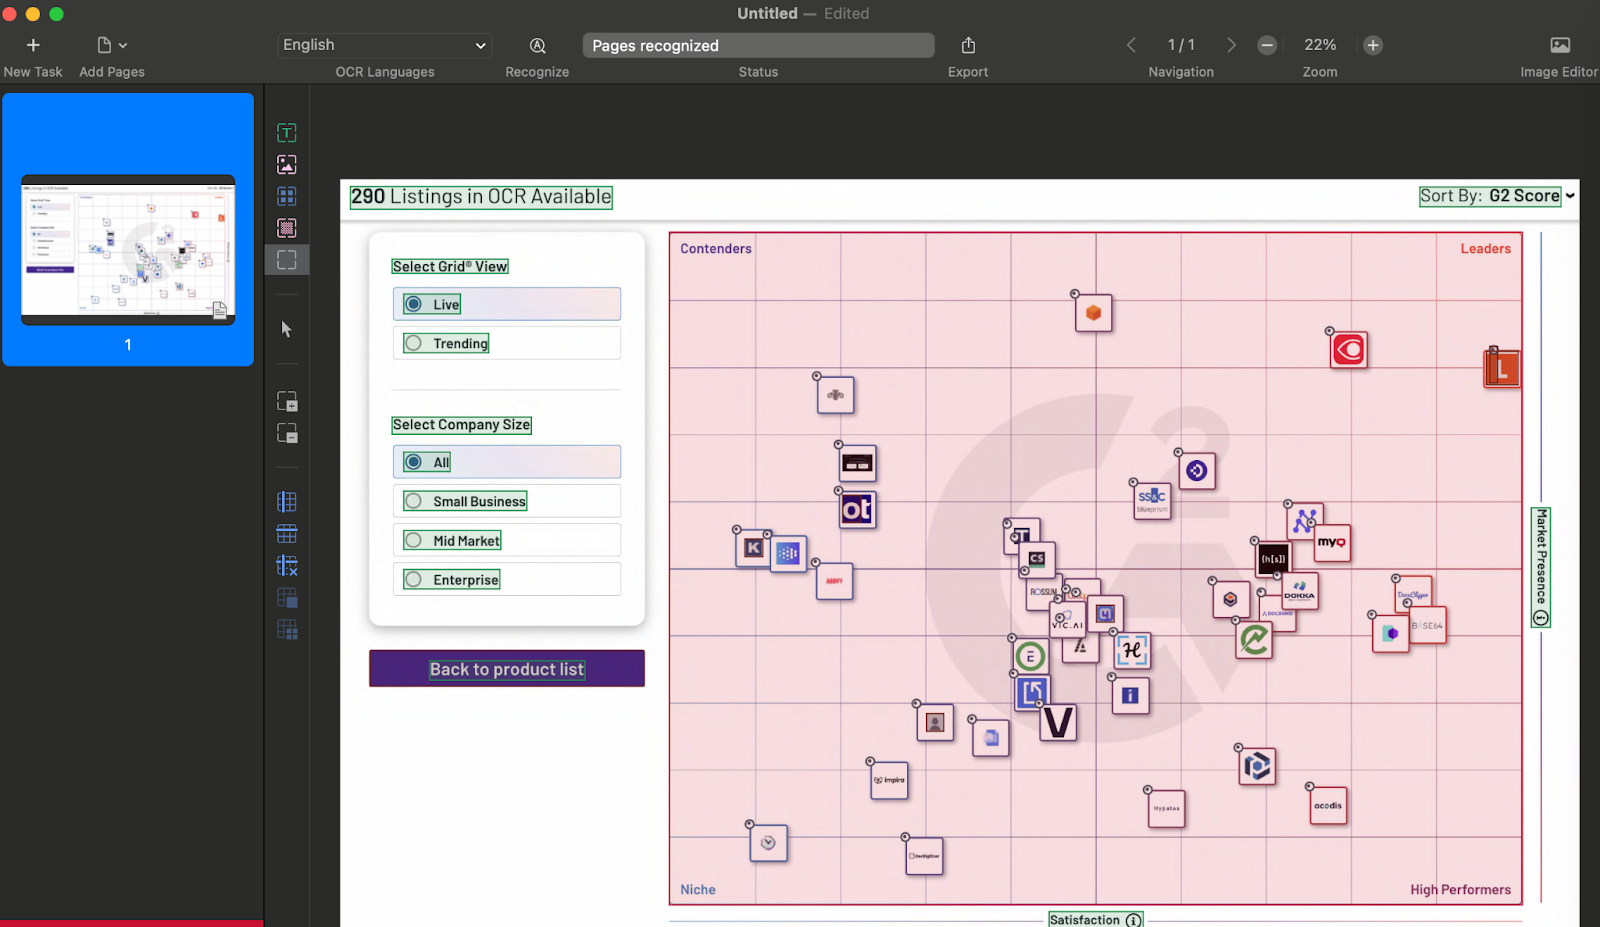
Task: Click the red 'L' logo at grid edge
Action: 1501,369
